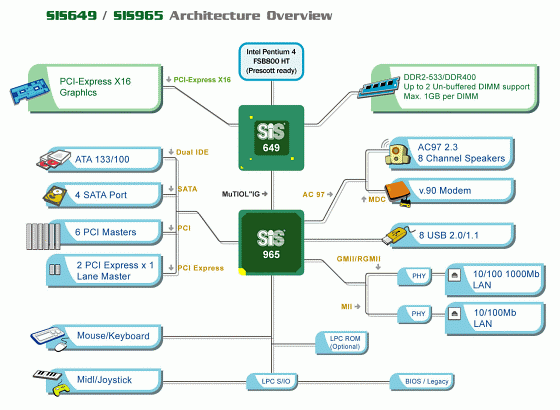The width and height of the screenshot is (560, 410).
Task: Click the Midi/Joystick text
Action: tap(104, 380)
